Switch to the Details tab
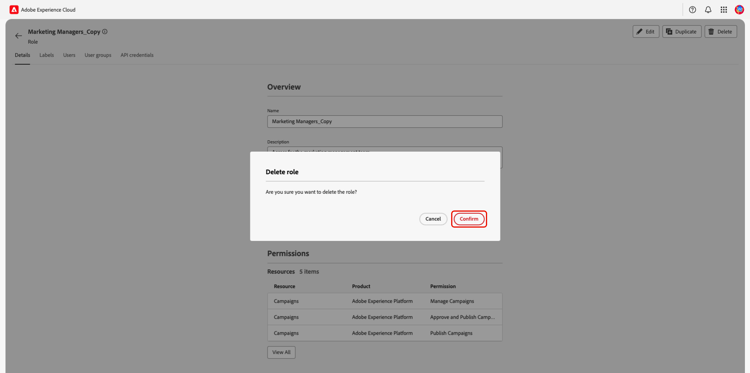Screen dimensions: 750x373 pos(22,55)
